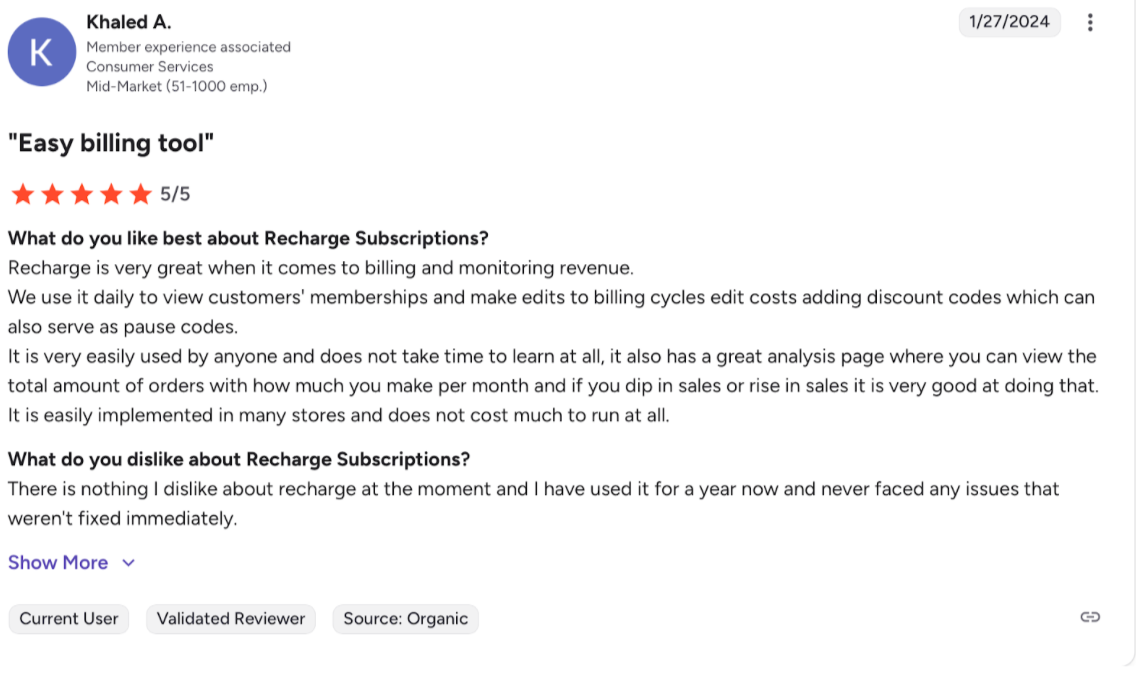Select the Validated Reviewer tag
The image size is (1140, 674).
231,618
